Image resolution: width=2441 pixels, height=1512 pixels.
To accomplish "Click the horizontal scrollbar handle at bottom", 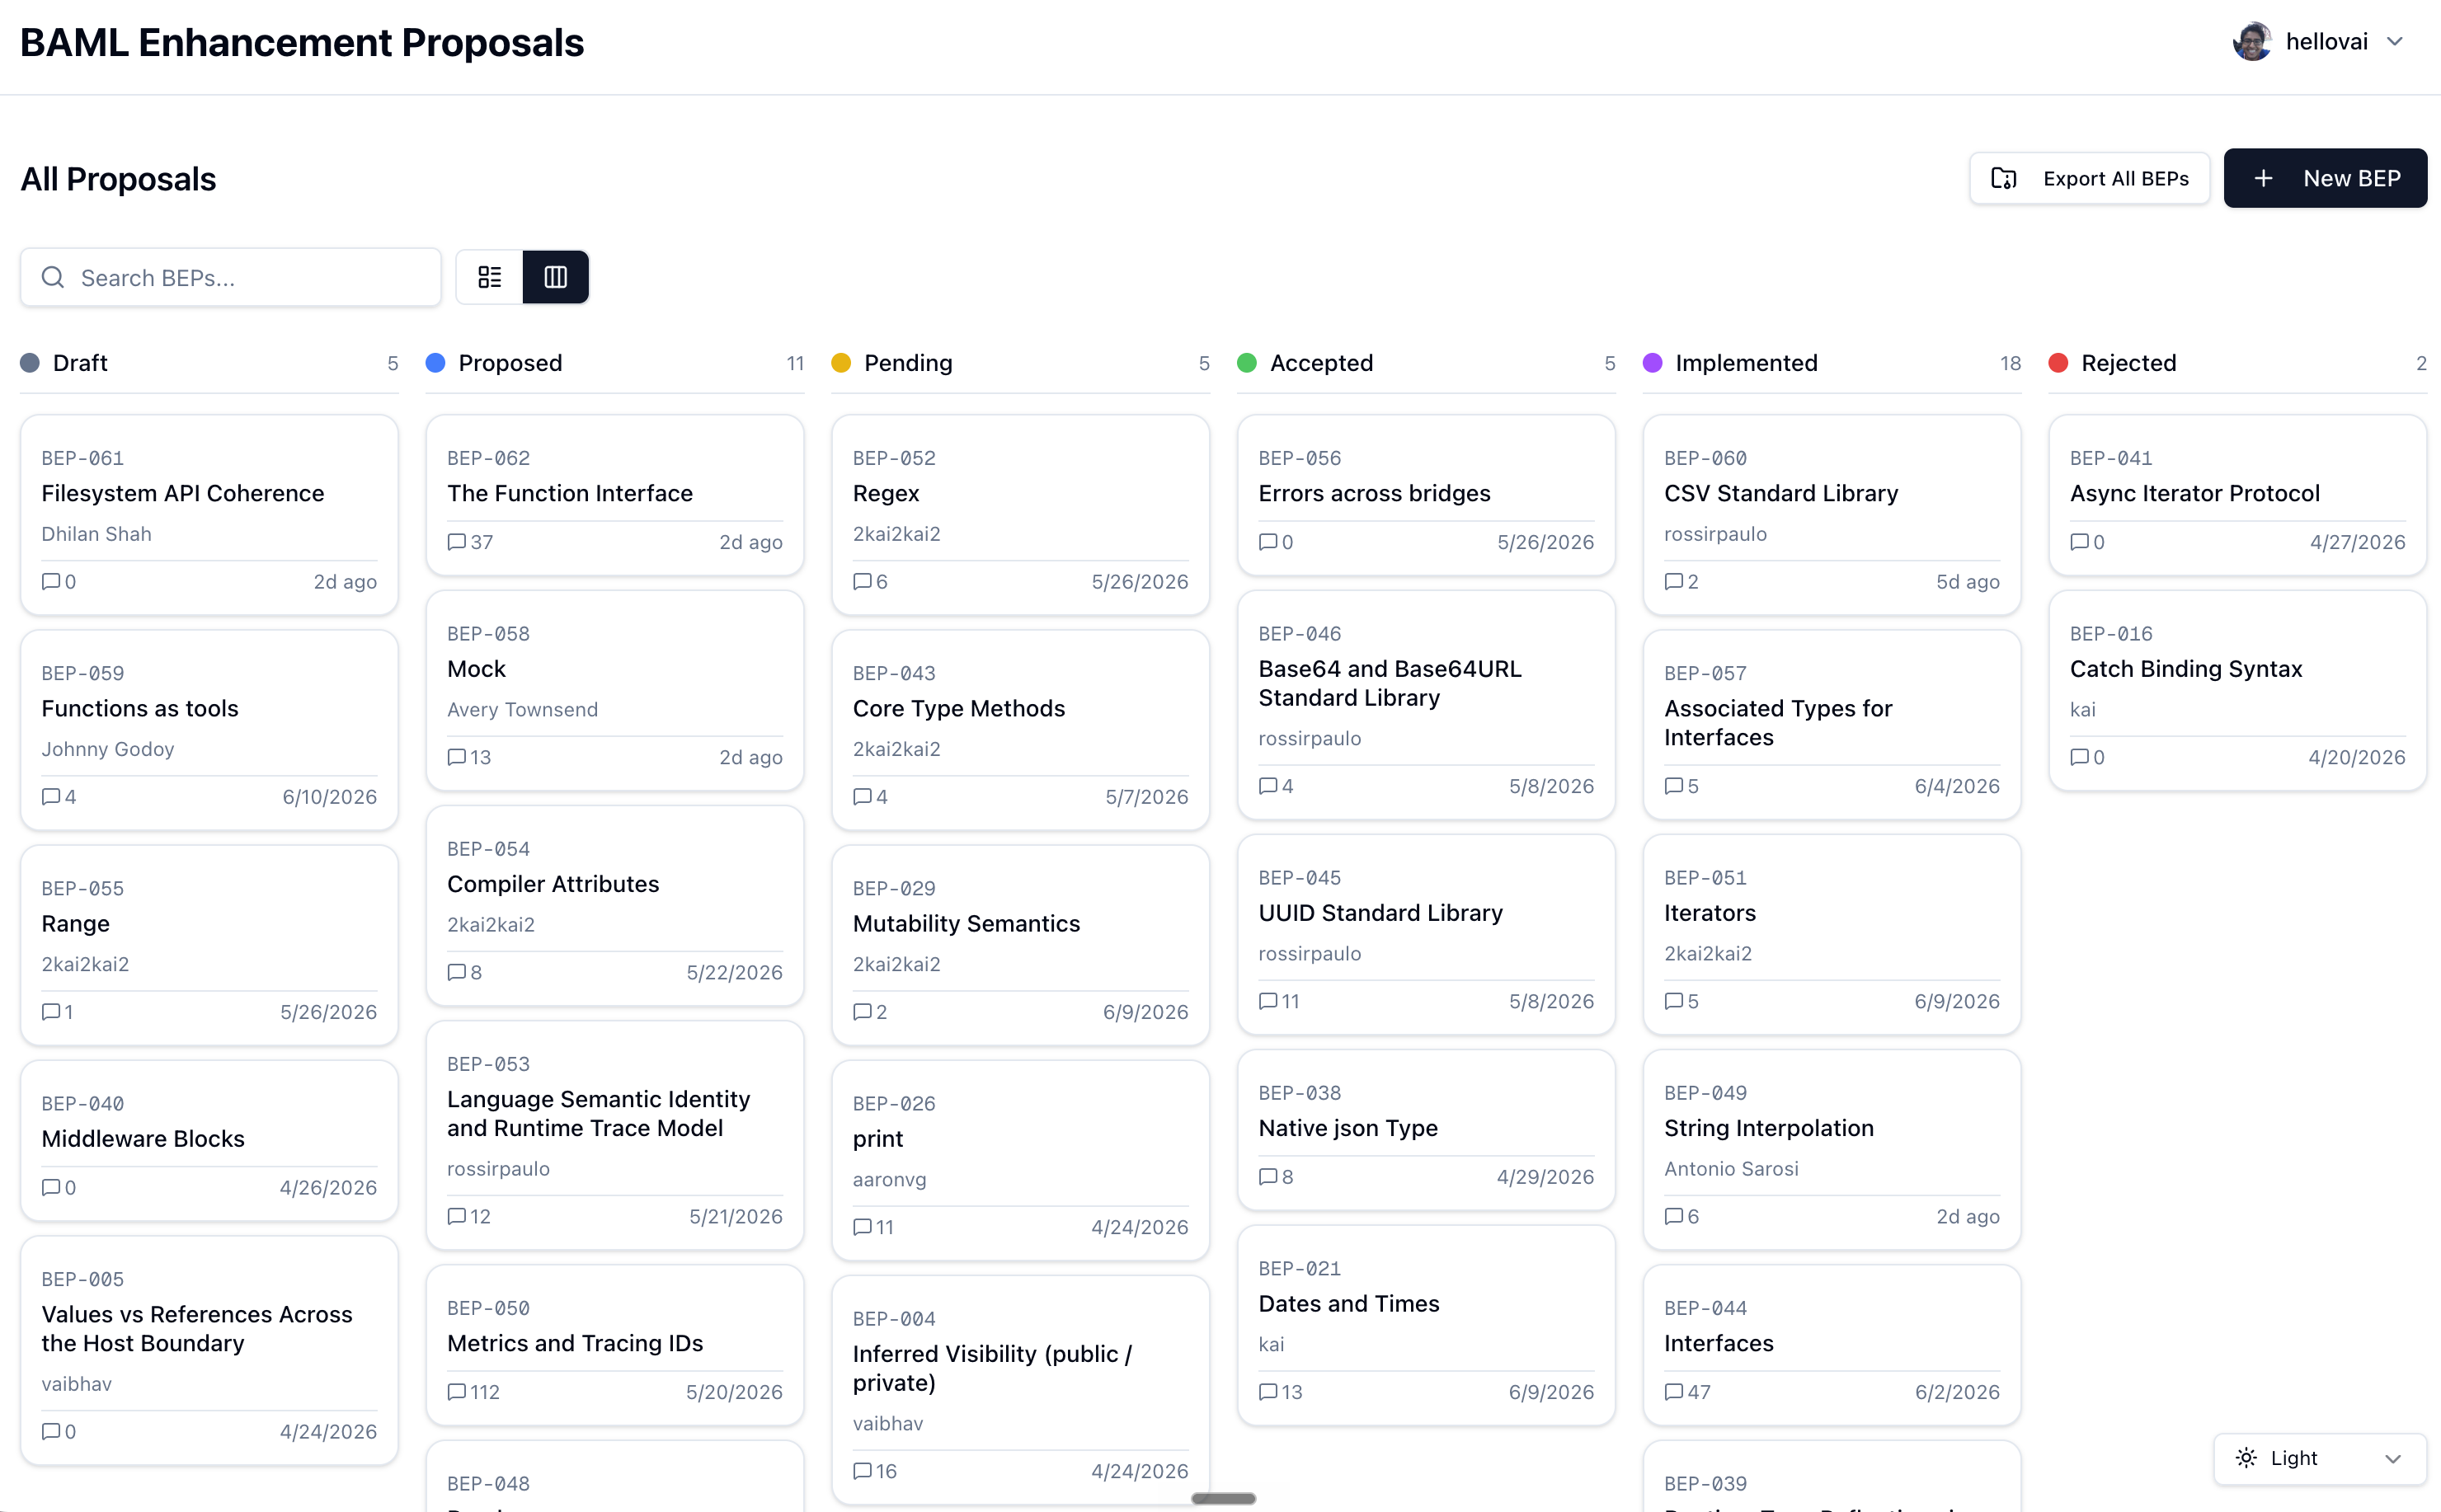I will pos(1223,1498).
